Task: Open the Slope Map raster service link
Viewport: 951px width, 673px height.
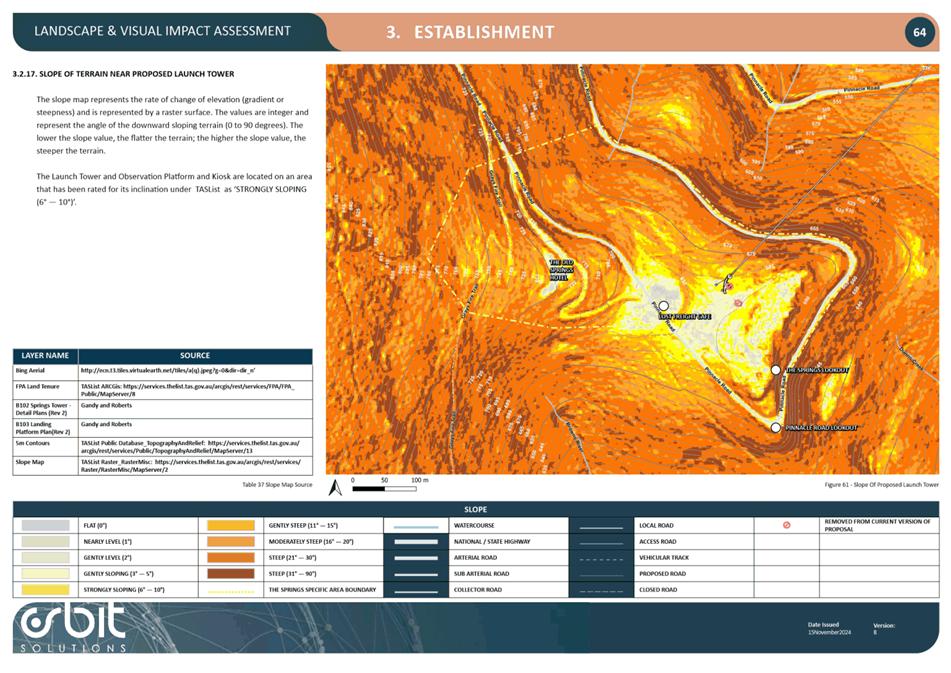Action: [190, 466]
